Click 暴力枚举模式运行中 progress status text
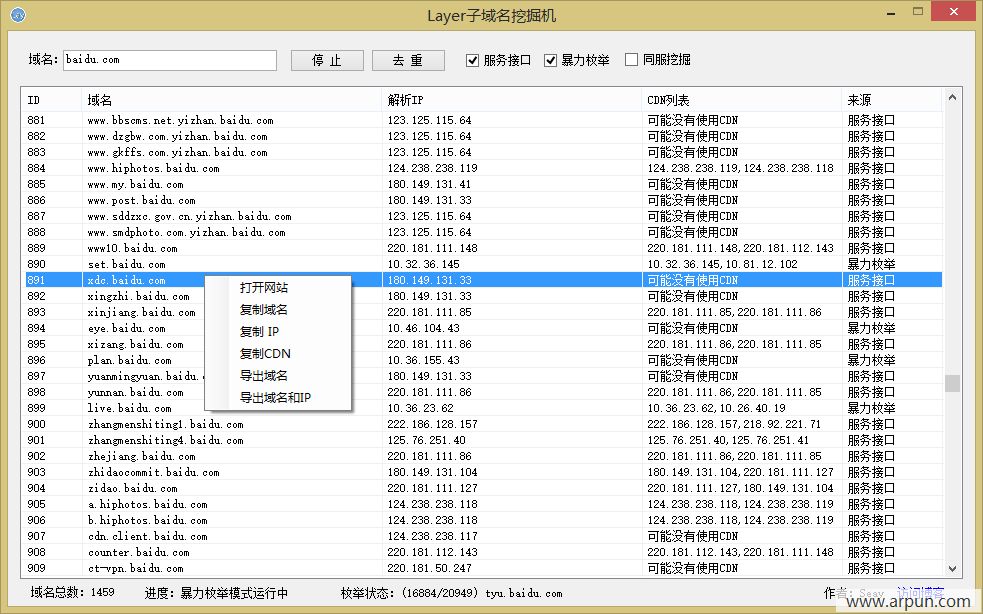This screenshot has height=614, width=983. click(234, 593)
